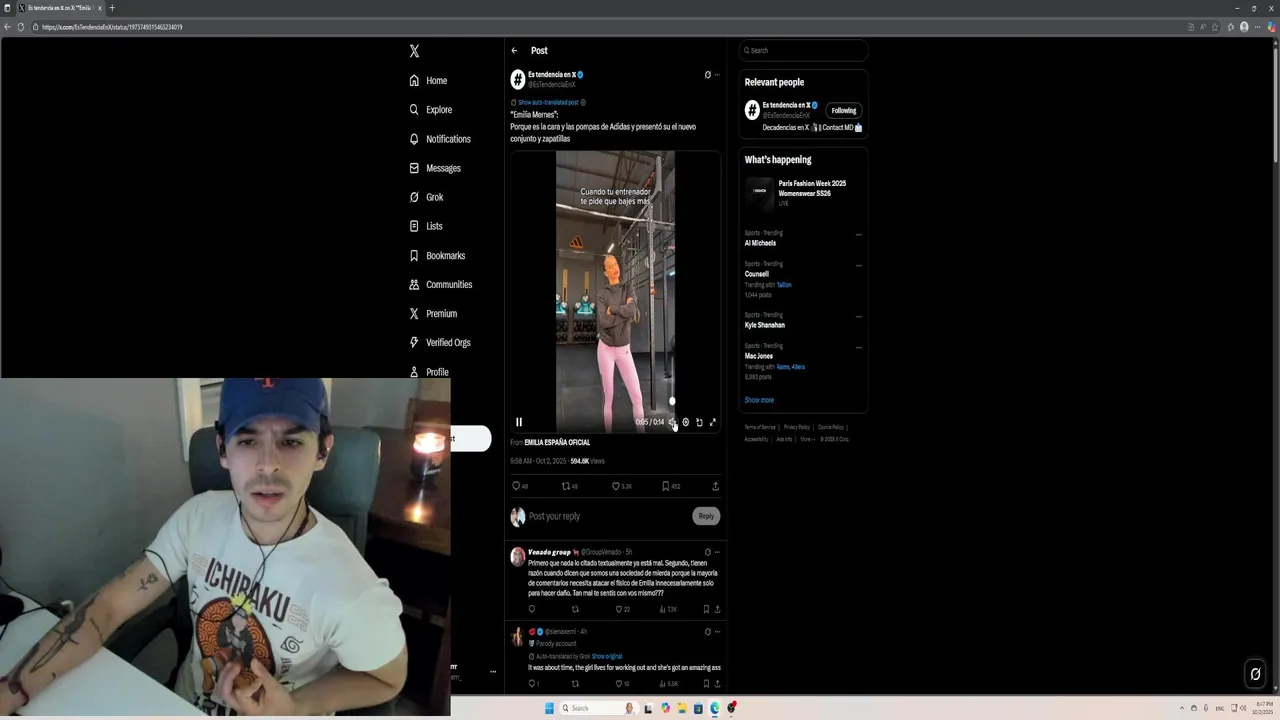
Task: Open the X logo home link
Action: [414, 51]
